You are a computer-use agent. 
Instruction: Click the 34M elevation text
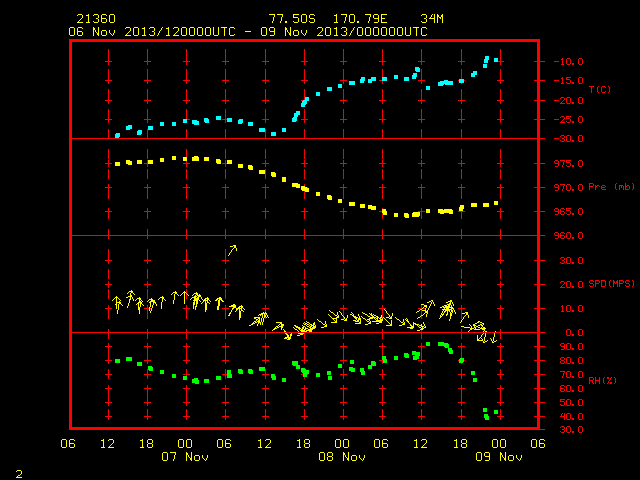point(432,19)
